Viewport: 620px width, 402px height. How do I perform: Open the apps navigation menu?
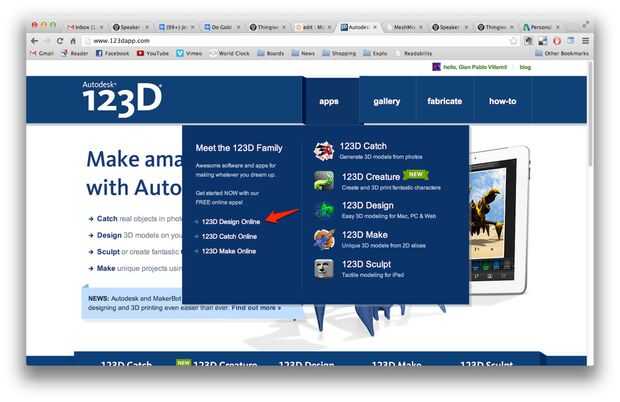tap(329, 101)
